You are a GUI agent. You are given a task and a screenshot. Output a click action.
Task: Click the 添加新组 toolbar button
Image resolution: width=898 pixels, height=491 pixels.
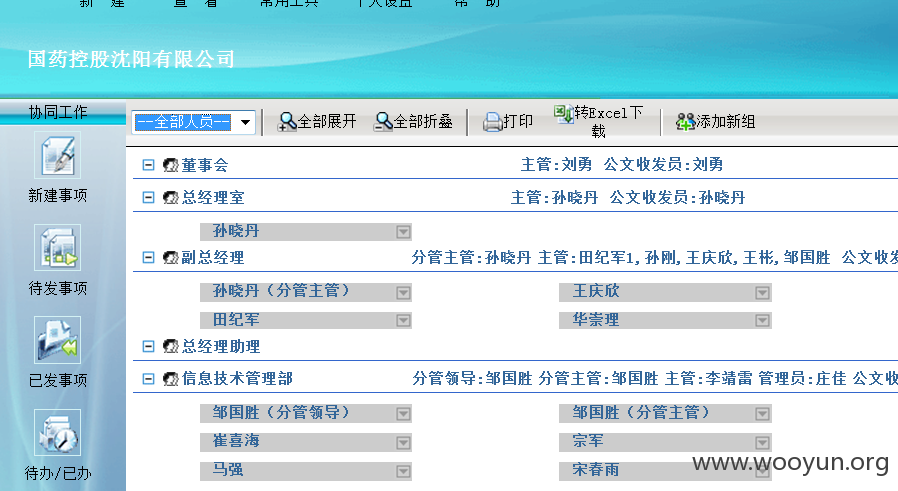[x=715, y=121]
